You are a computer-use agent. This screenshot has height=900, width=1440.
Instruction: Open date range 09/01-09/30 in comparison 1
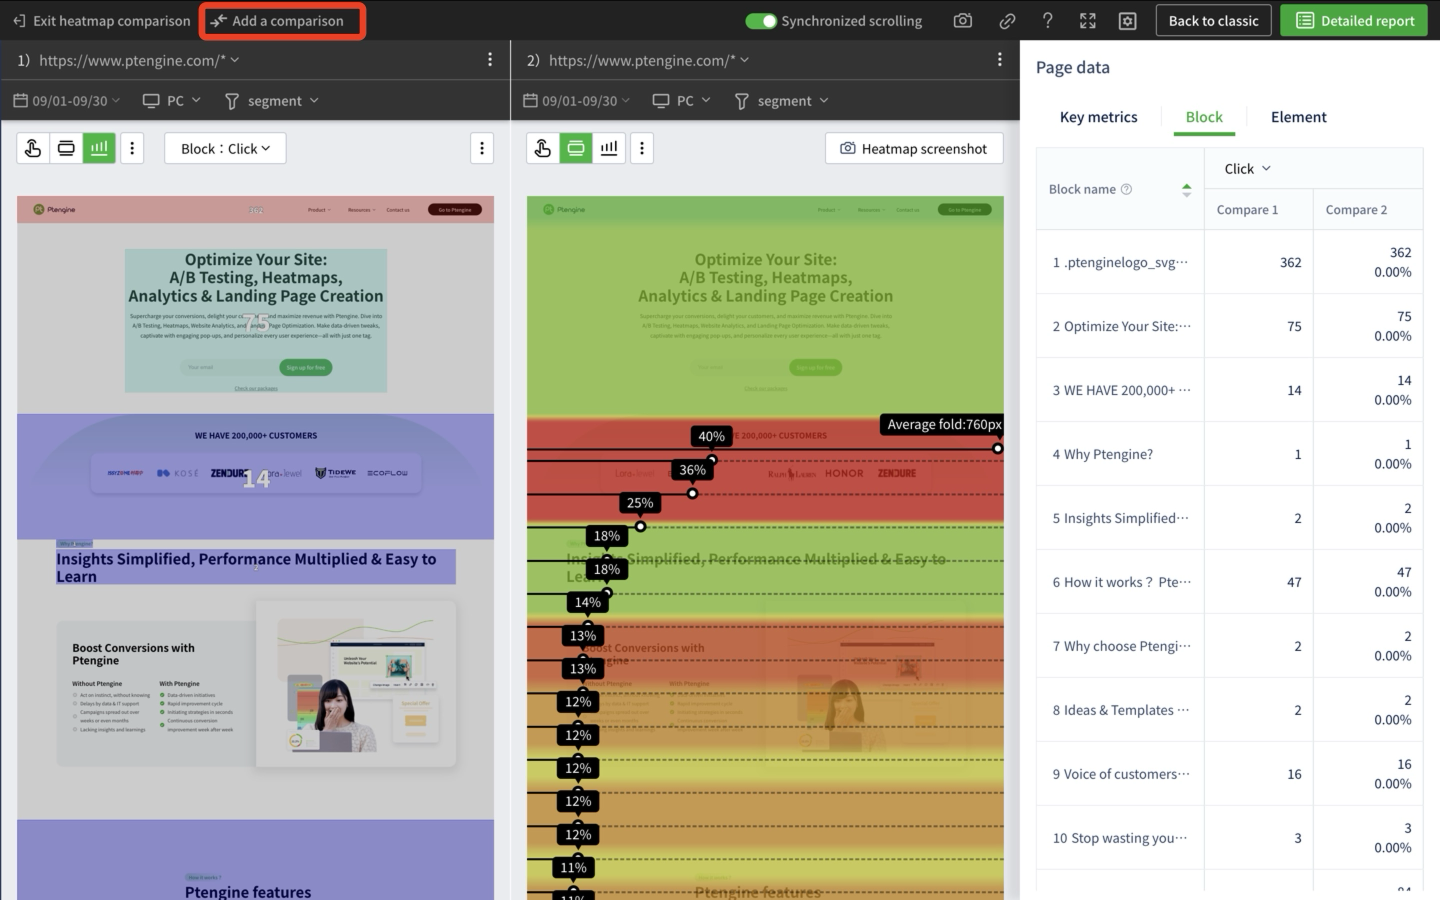(68, 101)
